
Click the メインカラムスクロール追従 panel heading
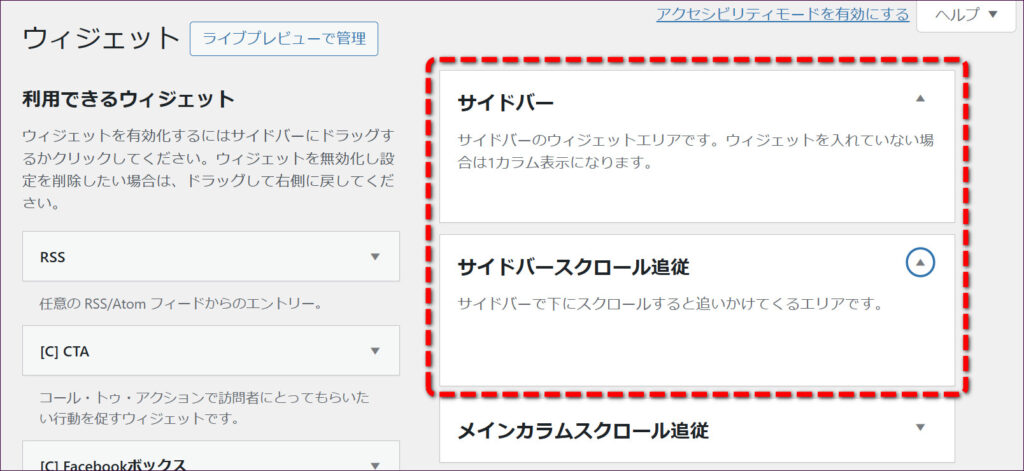tap(583, 431)
